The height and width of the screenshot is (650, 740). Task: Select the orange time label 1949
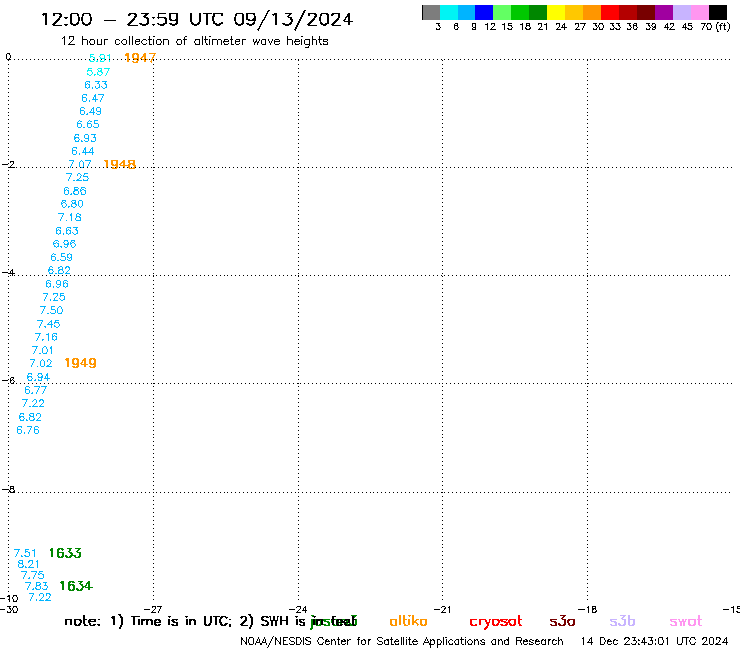pos(80,363)
